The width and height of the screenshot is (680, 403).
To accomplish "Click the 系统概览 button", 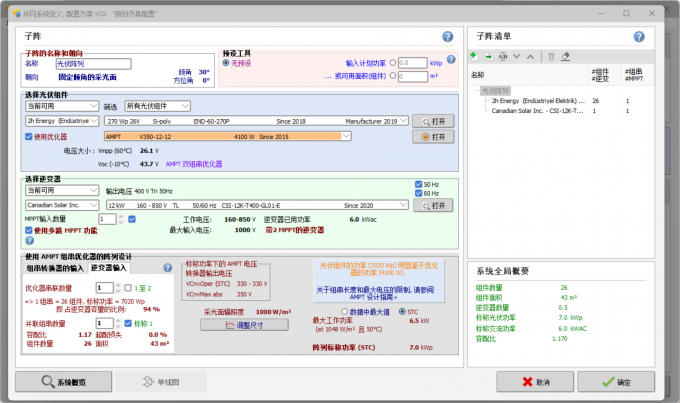I will (x=64, y=382).
